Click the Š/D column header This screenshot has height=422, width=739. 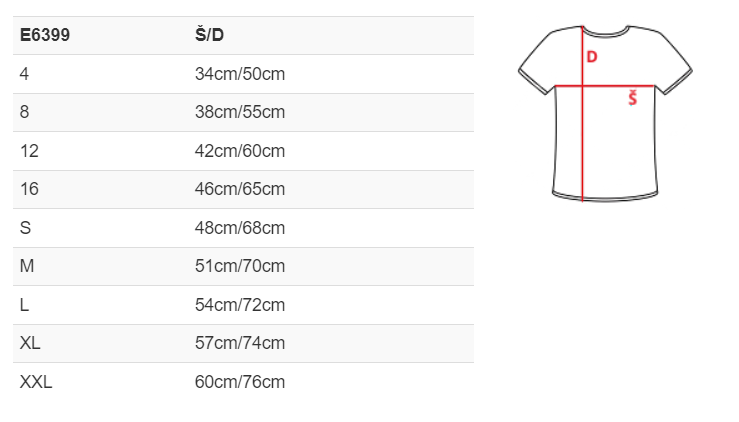pos(209,34)
